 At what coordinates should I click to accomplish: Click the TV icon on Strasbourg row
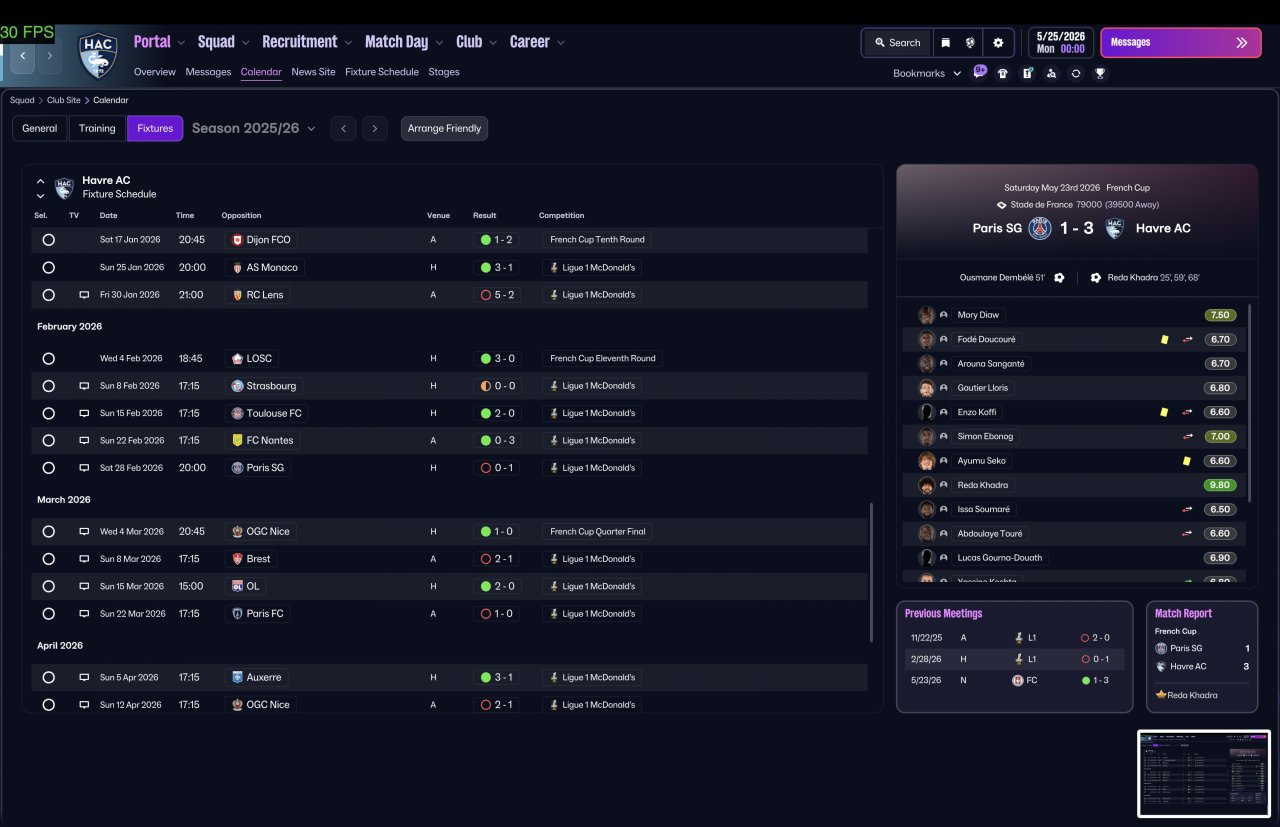pos(85,386)
